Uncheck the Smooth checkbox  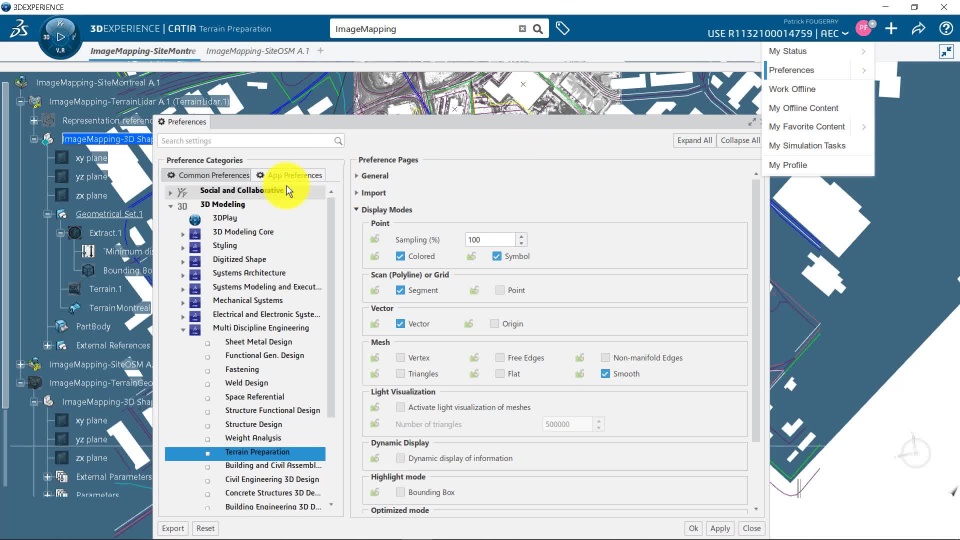pos(606,373)
